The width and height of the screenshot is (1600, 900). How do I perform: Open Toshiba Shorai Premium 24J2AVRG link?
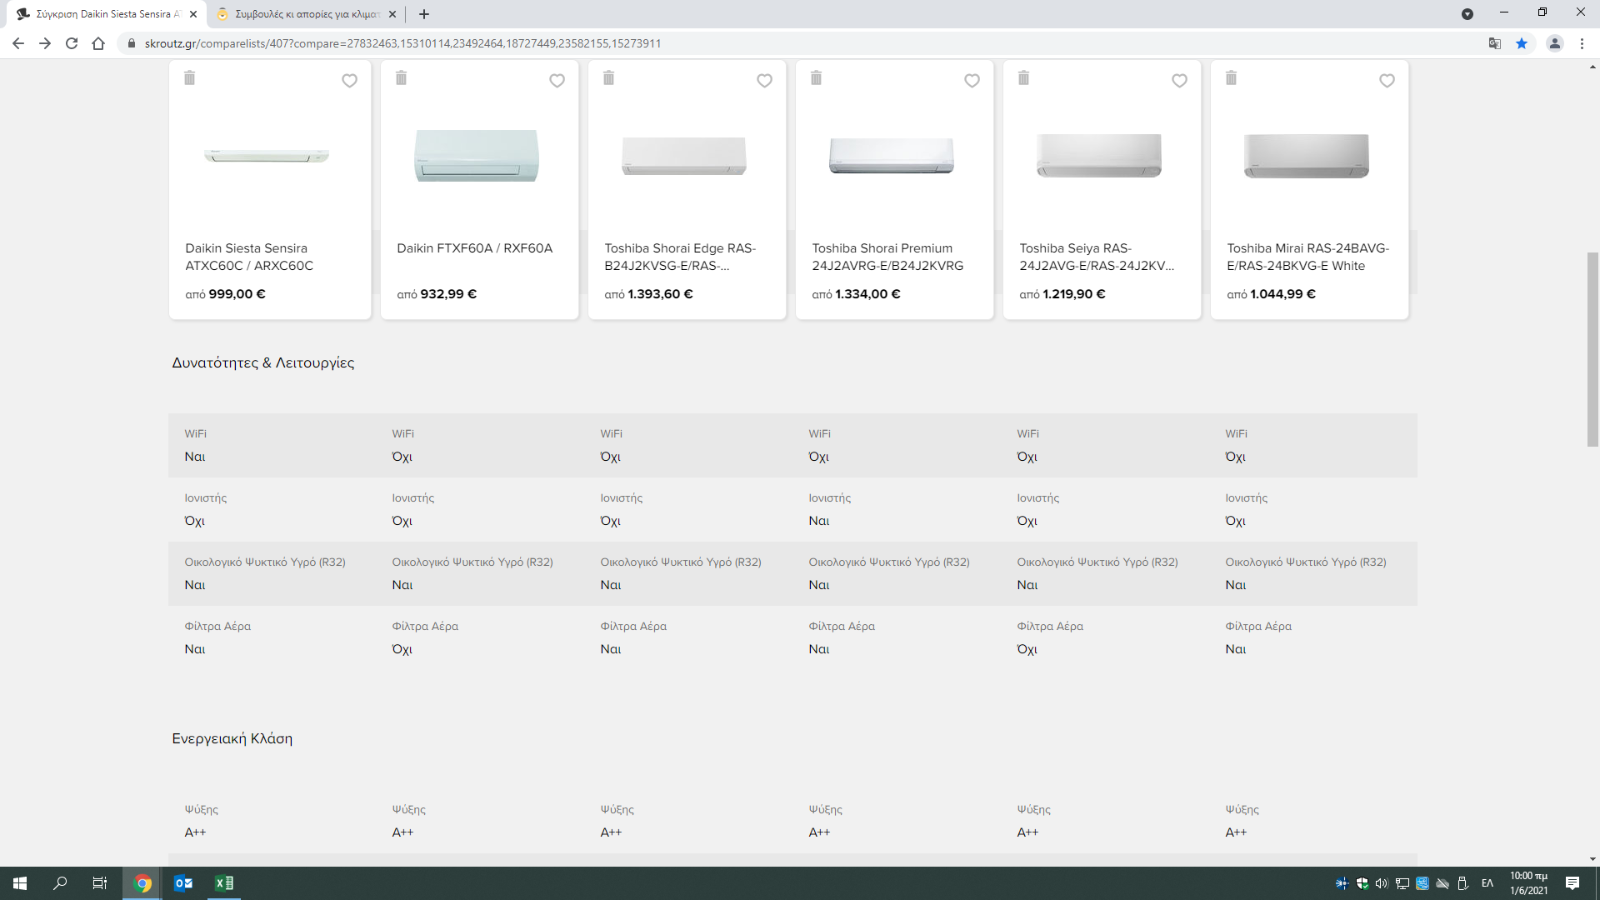coord(888,257)
